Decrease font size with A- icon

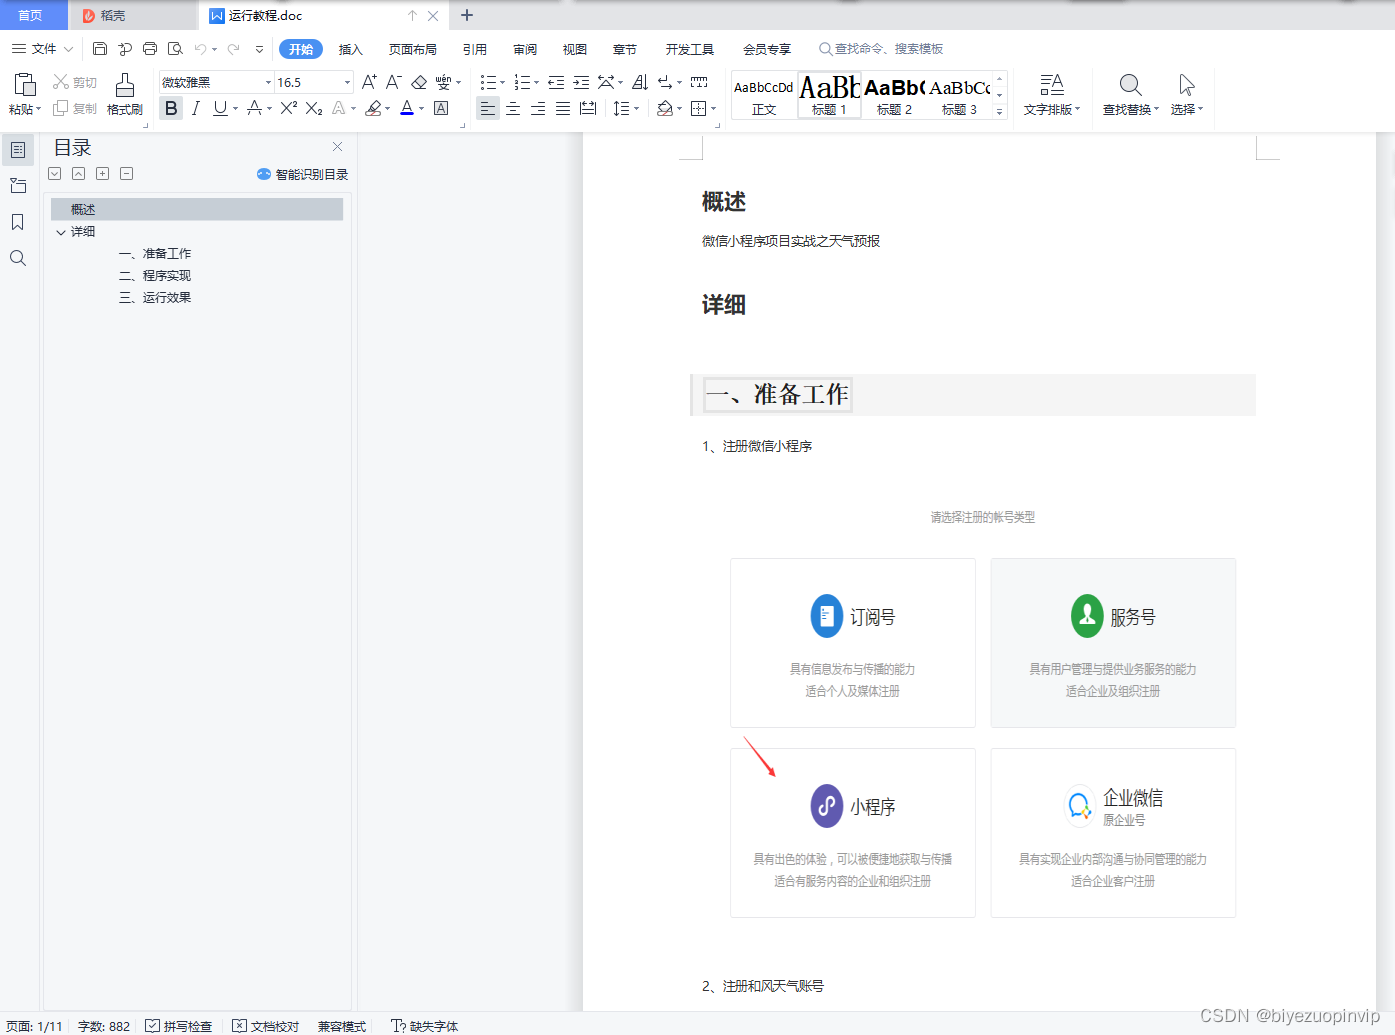pos(394,82)
